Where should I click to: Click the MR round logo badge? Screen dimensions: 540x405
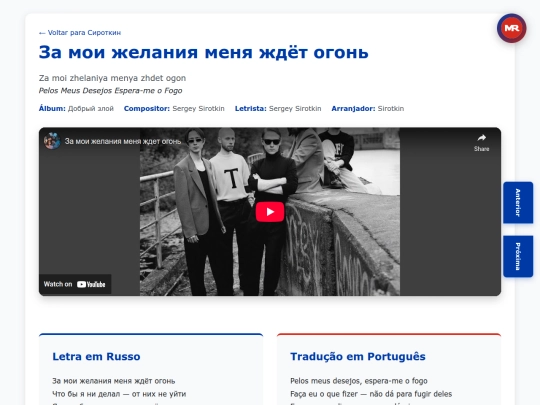point(511,28)
